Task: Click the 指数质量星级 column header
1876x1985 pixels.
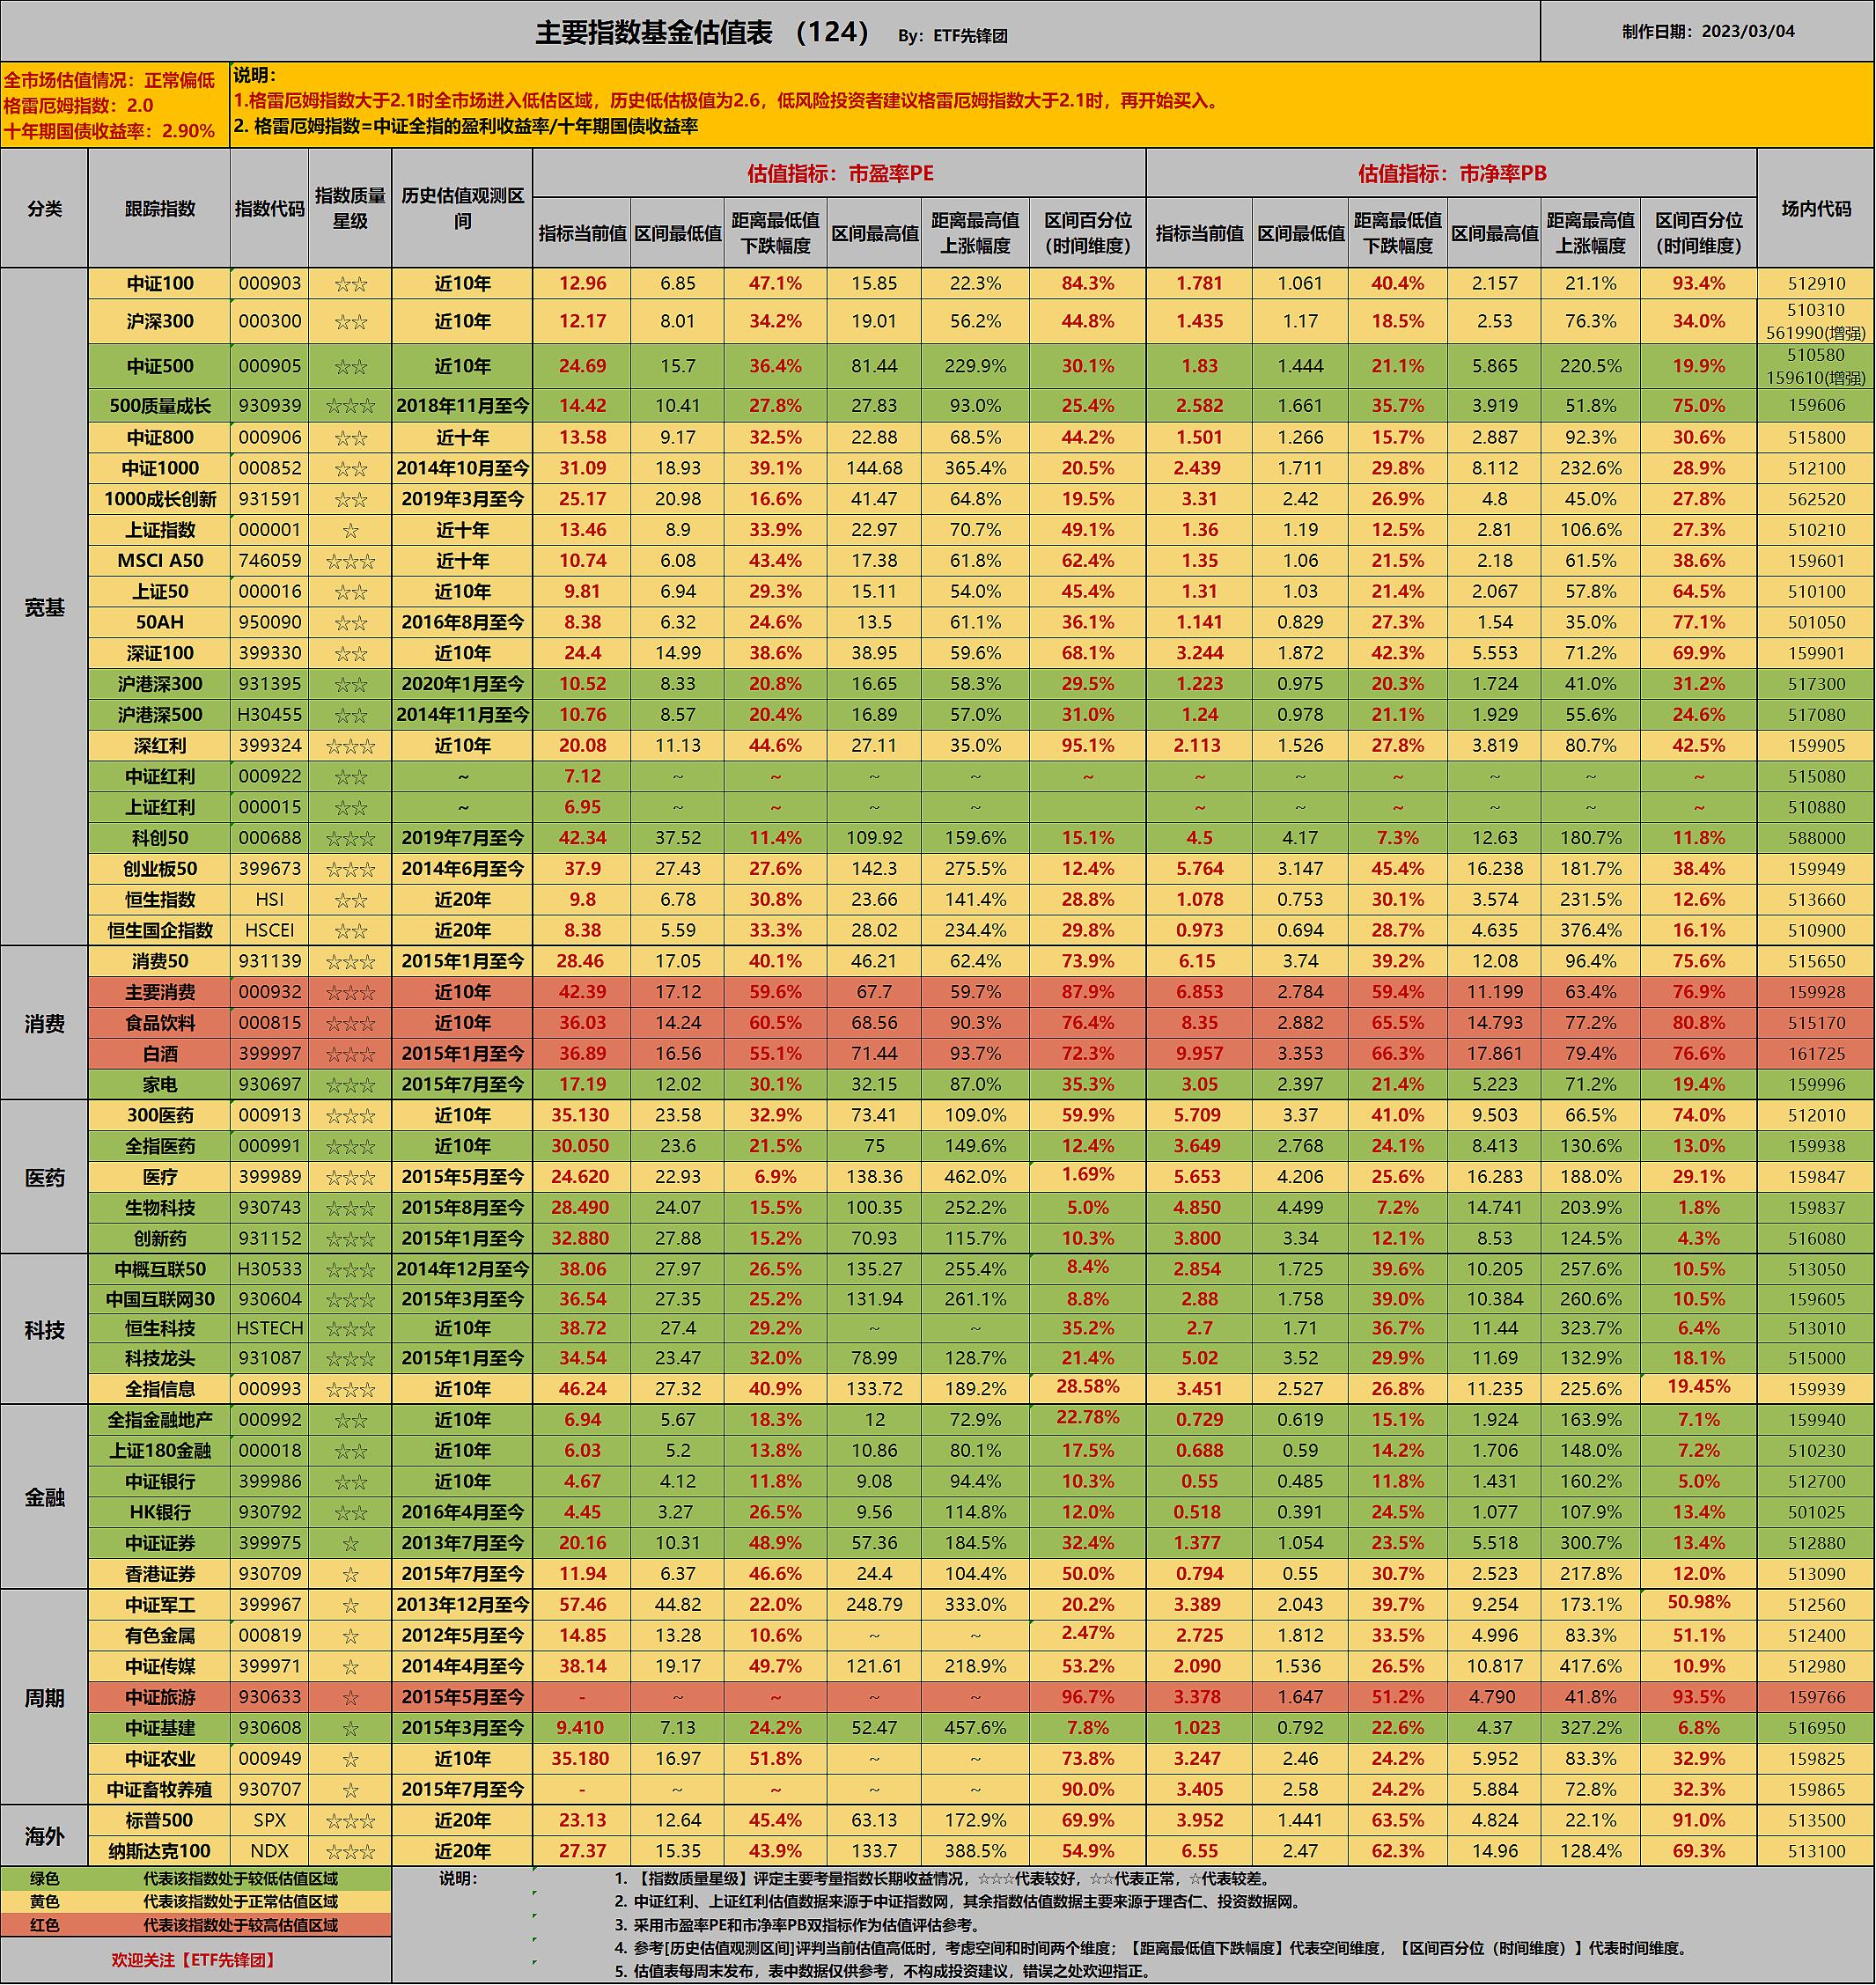Action: (350, 208)
